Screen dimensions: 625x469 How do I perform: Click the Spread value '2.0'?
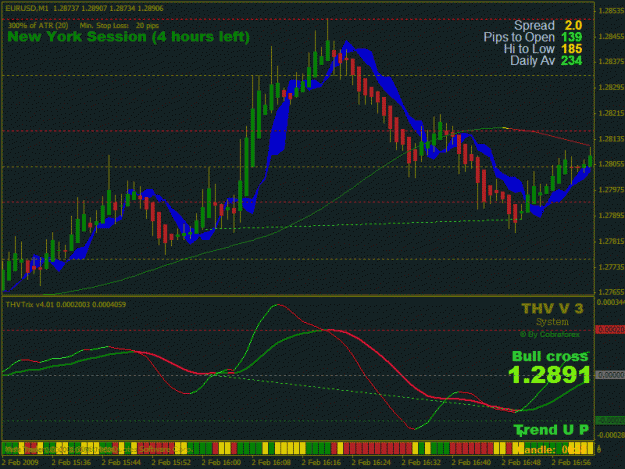pyautogui.click(x=573, y=26)
